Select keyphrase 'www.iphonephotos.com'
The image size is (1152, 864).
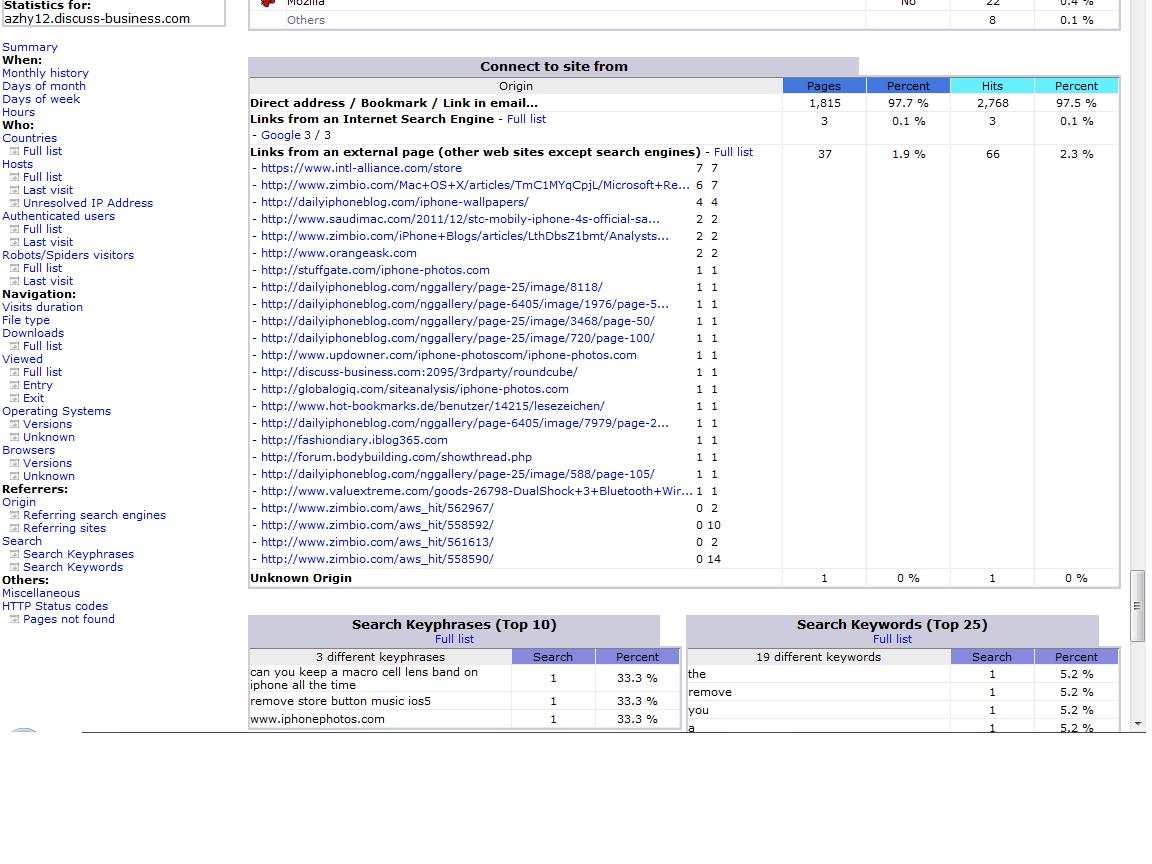(317, 719)
